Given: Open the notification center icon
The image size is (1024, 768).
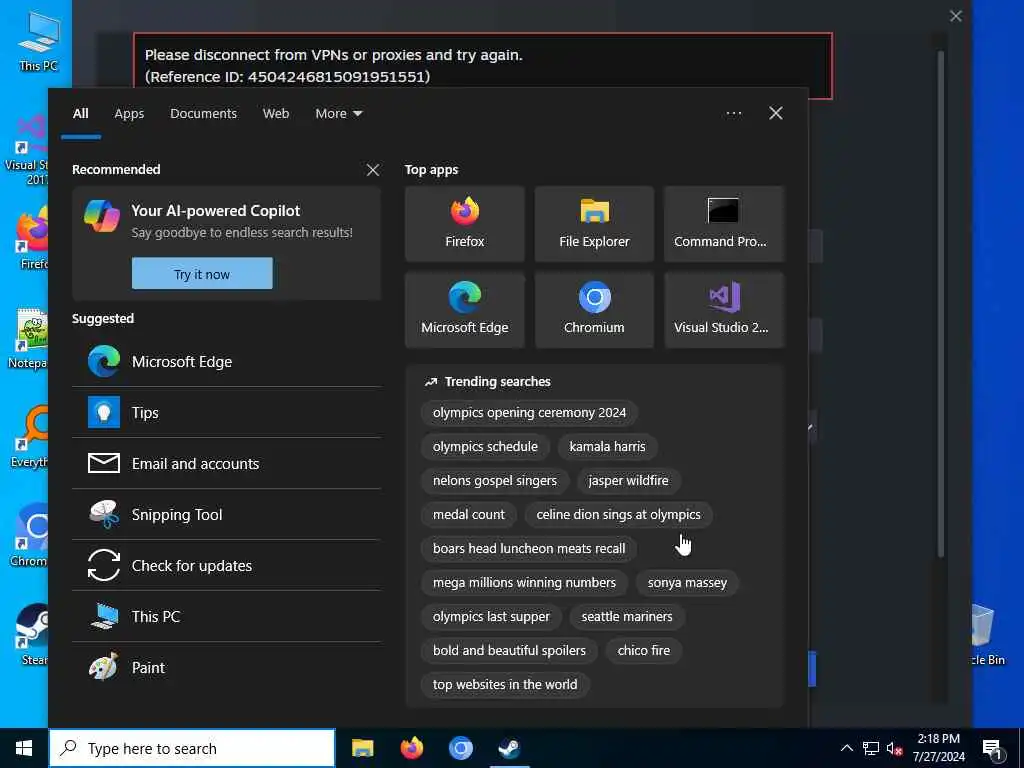Looking at the screenshot, I should [x=993, y=749].
